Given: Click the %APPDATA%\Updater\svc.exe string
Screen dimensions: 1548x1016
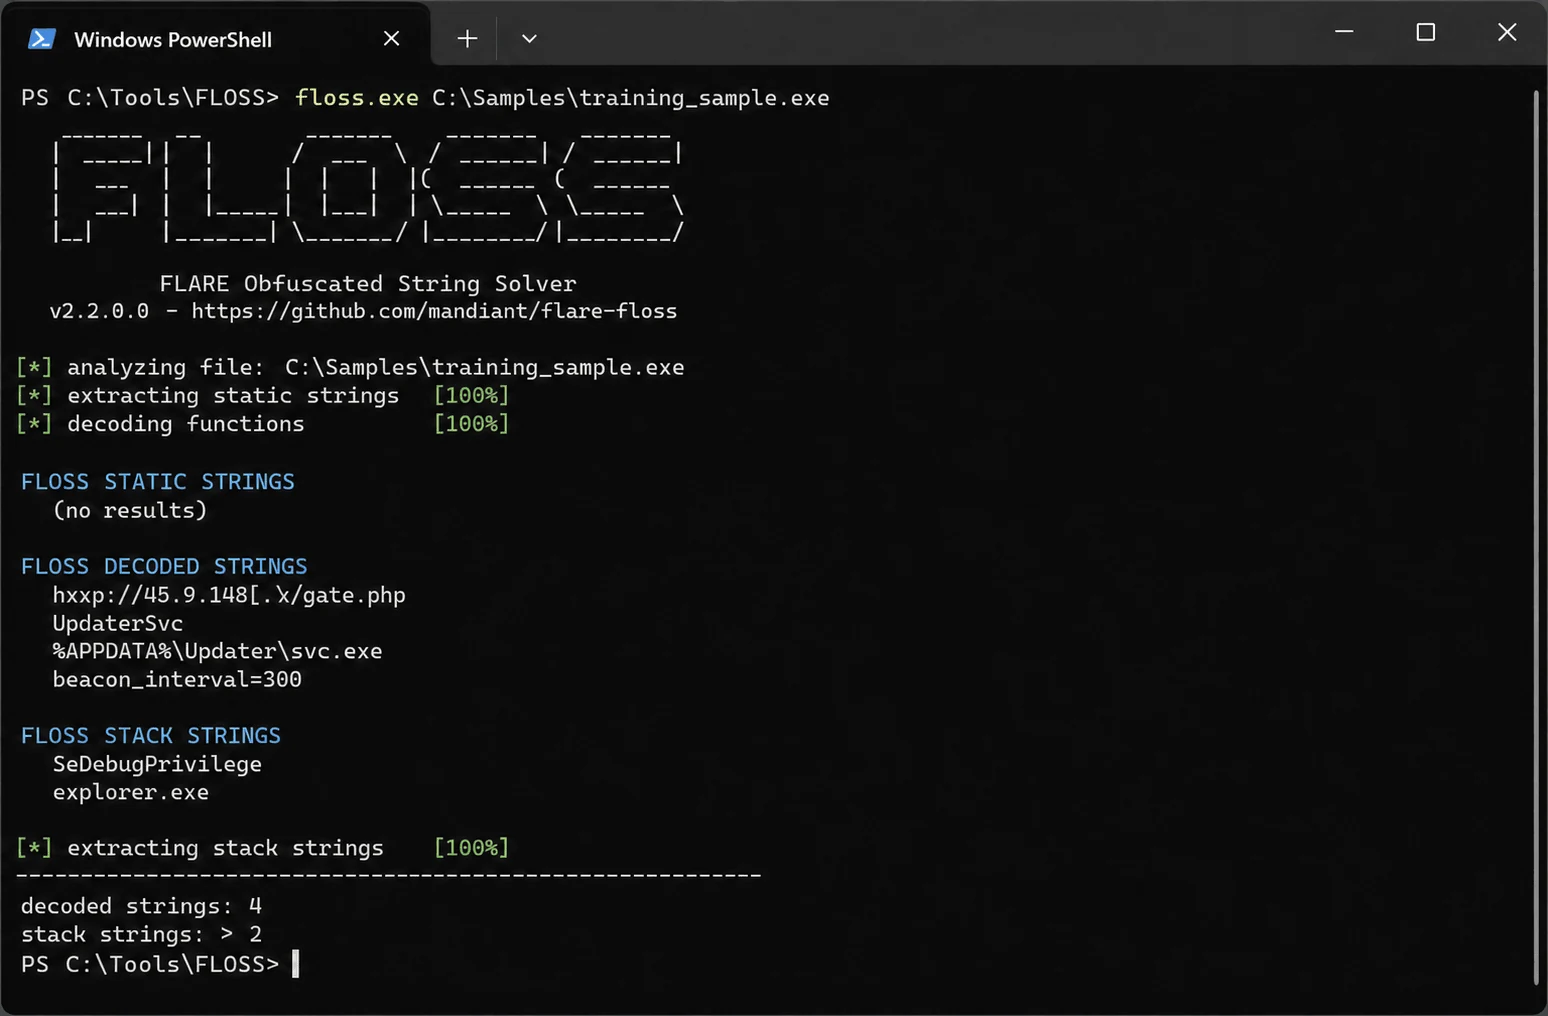Looking at the screenshot, I should (217, 651).
